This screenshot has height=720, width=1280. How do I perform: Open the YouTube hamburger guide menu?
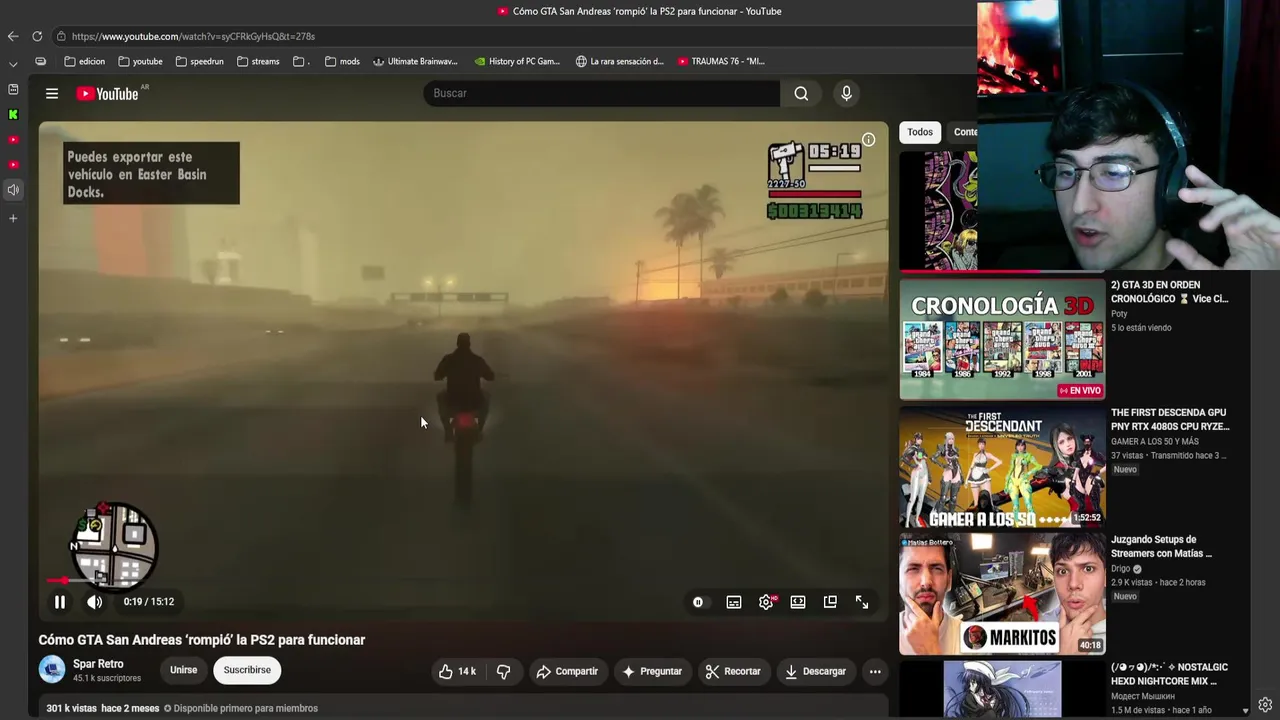(x=52, y=94)
